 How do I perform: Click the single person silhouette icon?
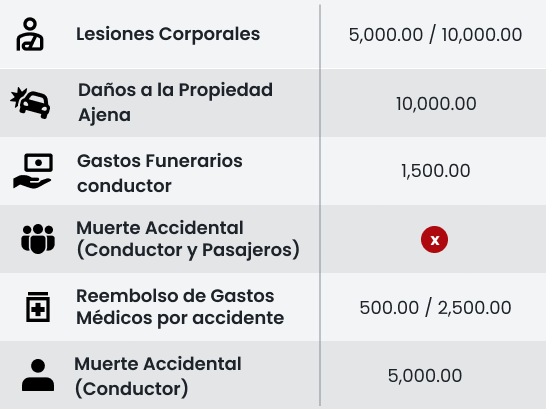pyautogui.click(x=38, y=375)
